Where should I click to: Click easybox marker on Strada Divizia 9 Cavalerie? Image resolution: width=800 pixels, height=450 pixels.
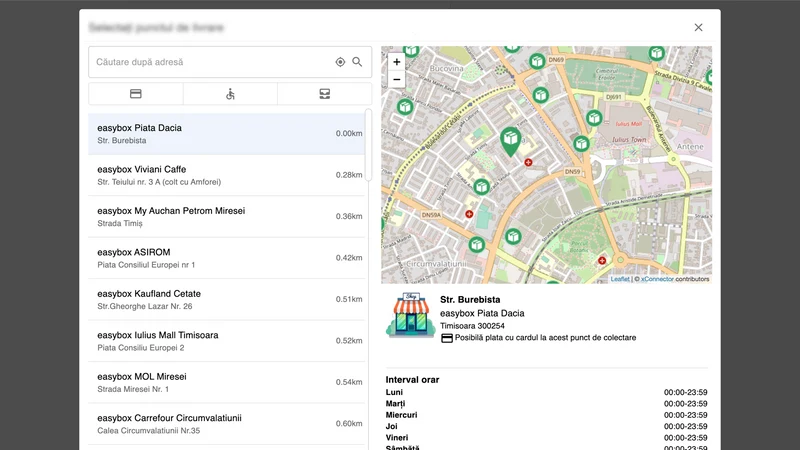point(657,53)
